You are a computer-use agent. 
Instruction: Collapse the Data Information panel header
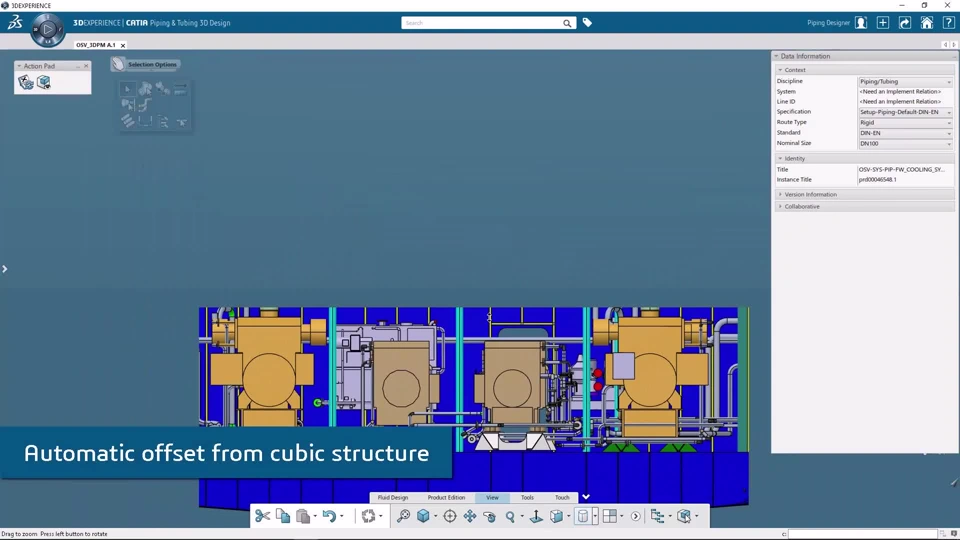[x=776, y=56]
